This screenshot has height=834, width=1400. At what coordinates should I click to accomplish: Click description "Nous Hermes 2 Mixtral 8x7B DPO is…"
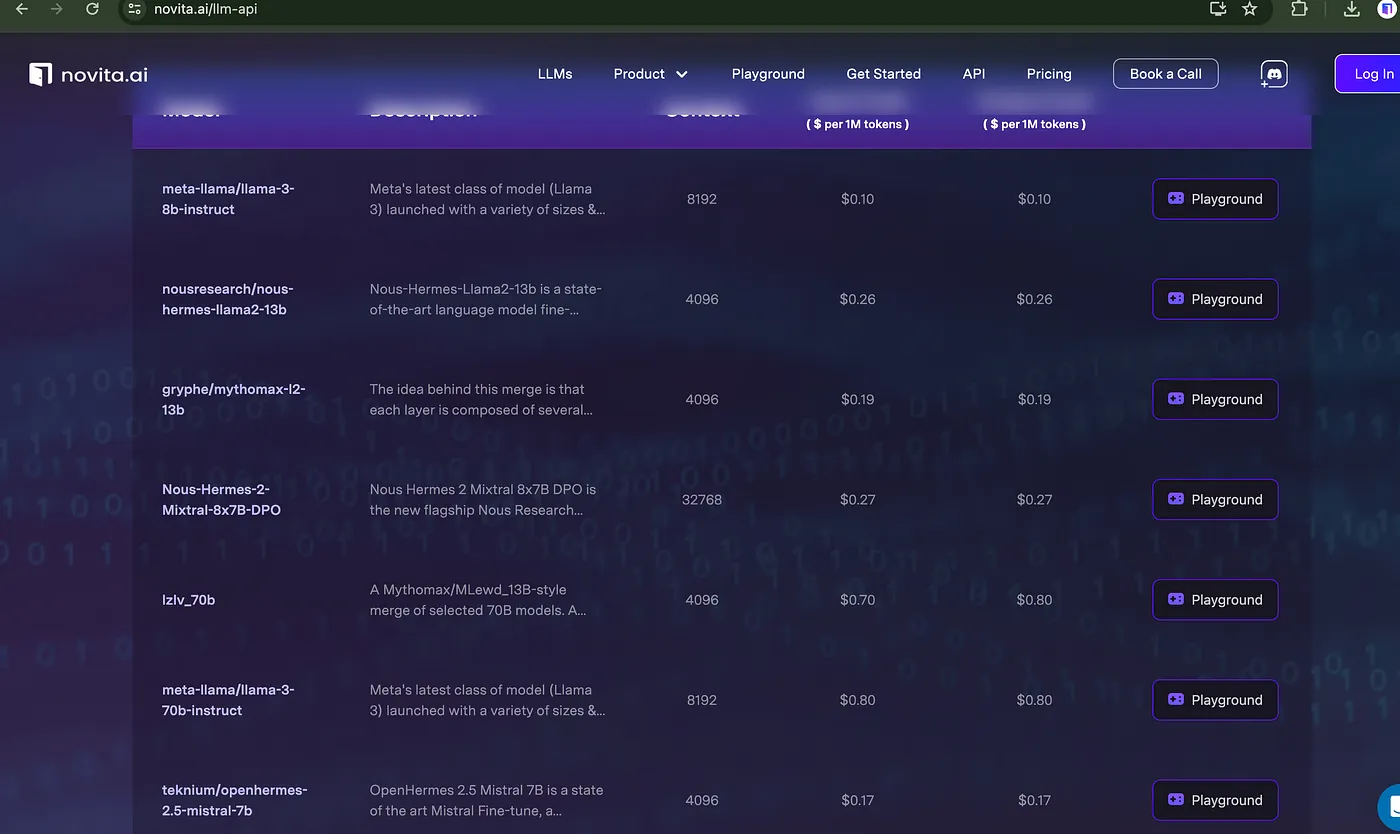click(x=483, y=500)
